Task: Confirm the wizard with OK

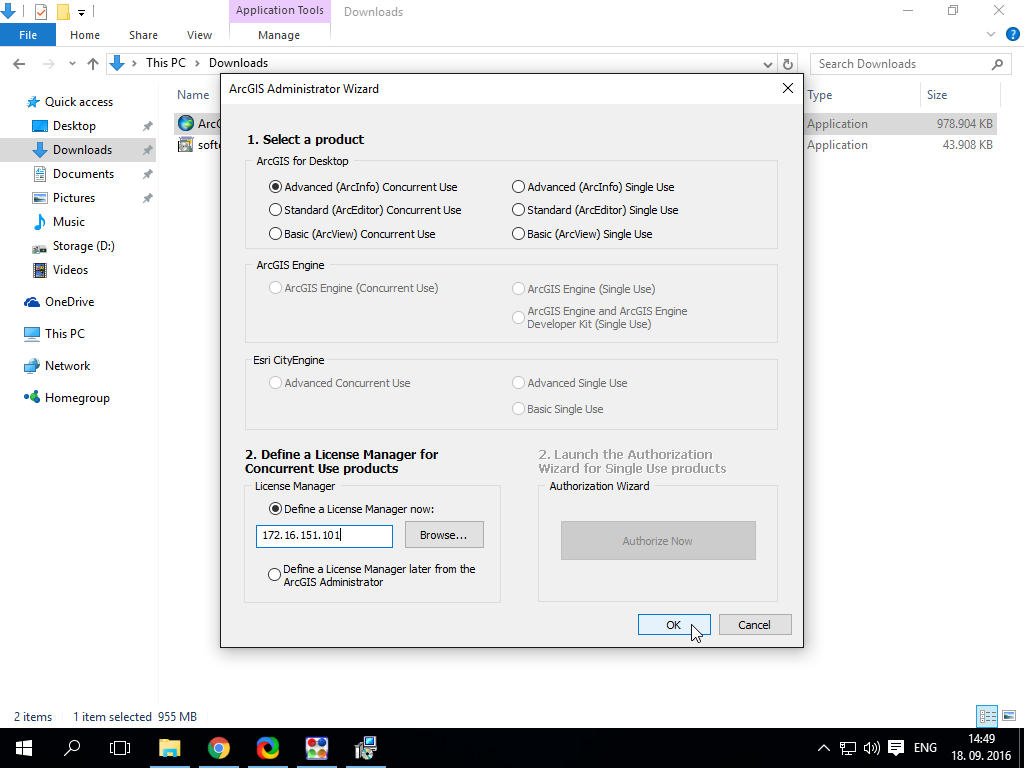Action: 674,624
